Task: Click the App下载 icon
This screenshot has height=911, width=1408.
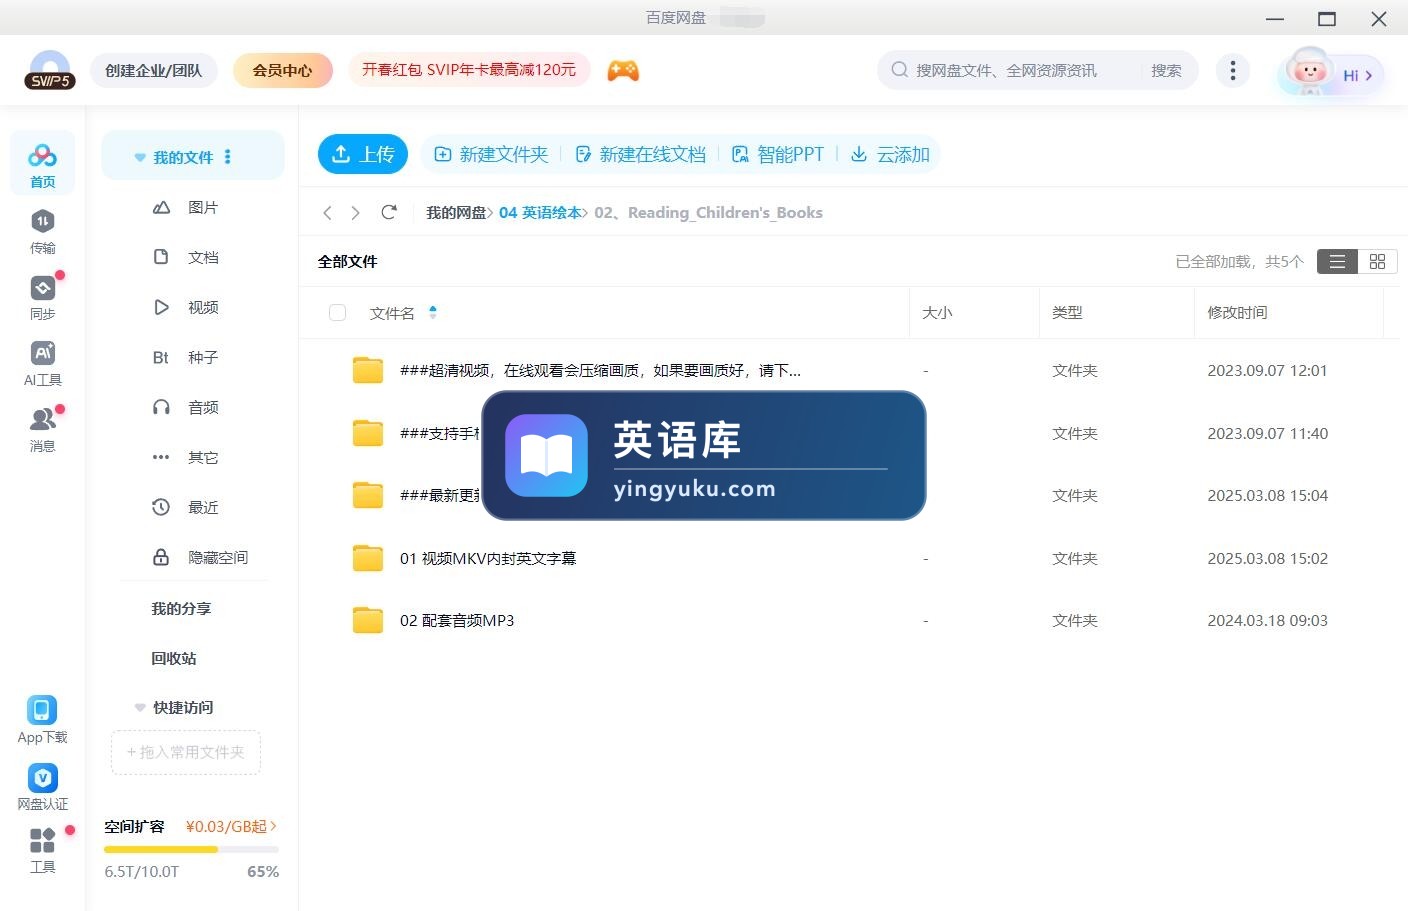Action: [x=42, y=720]
